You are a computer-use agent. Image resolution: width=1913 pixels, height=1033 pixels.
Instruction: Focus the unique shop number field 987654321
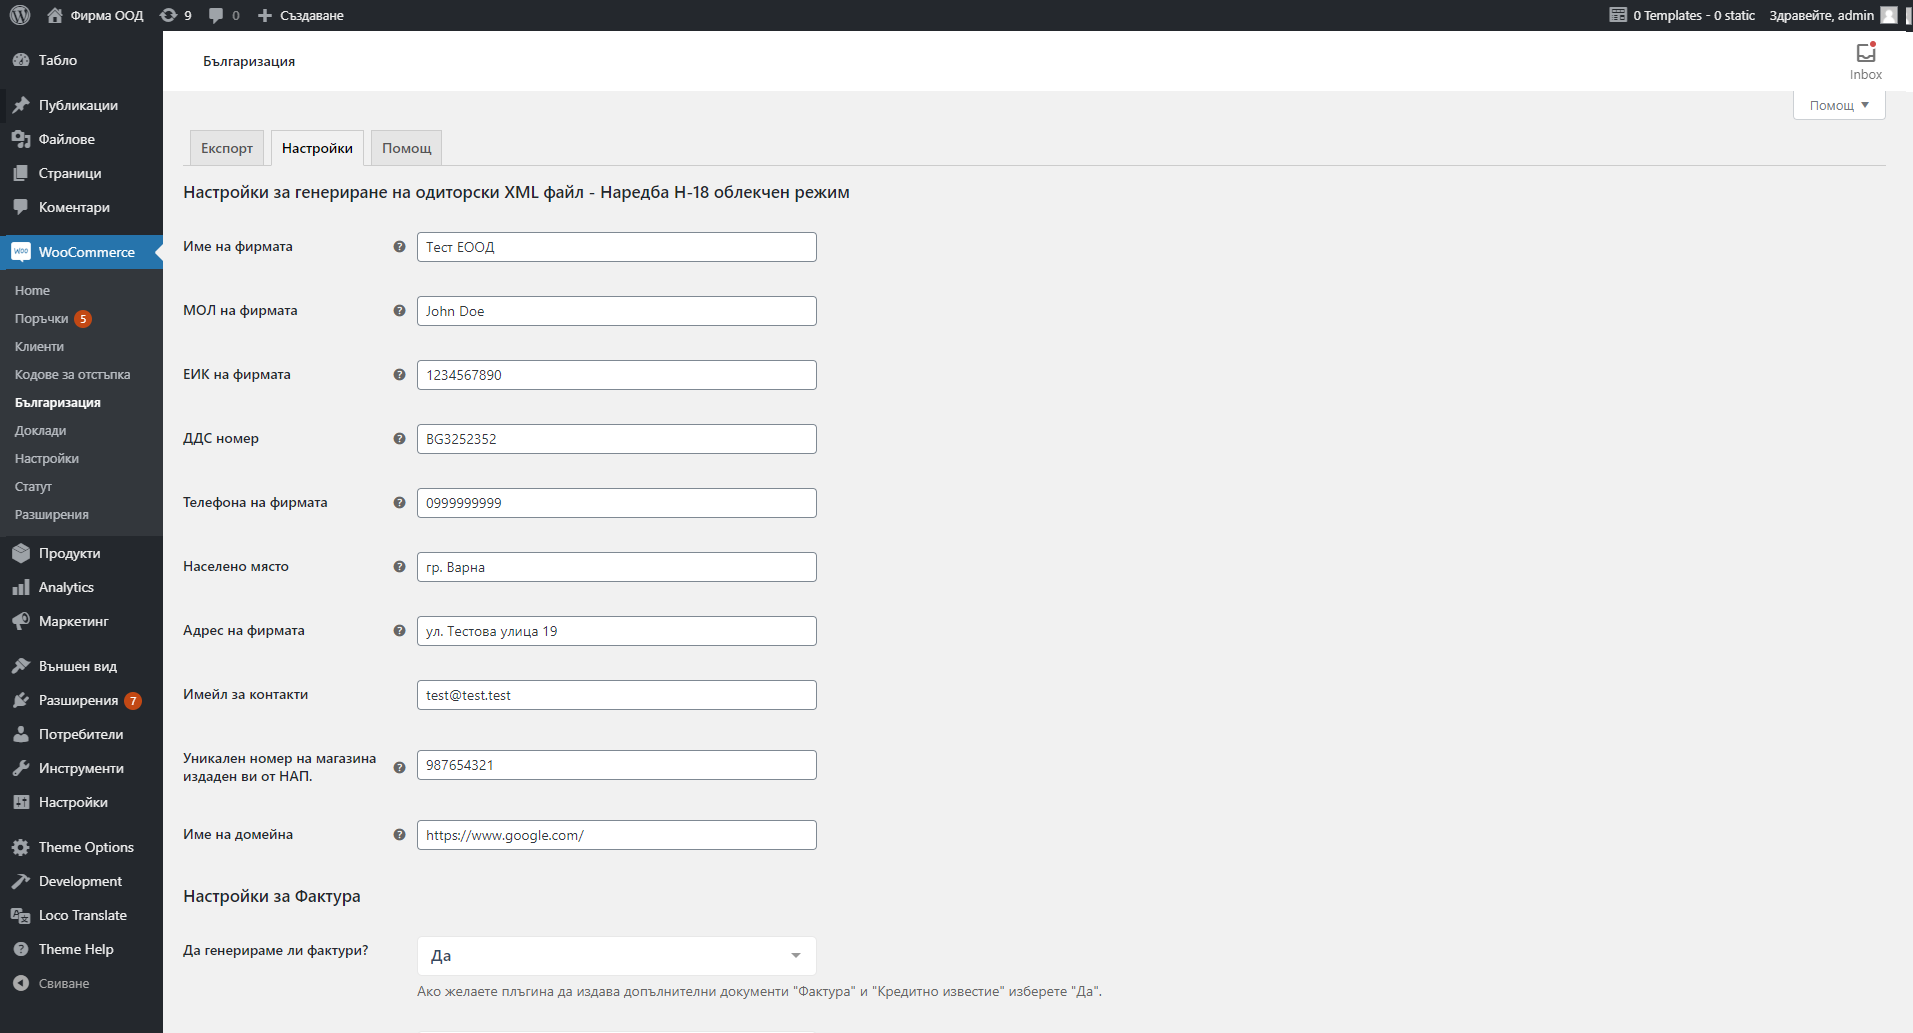616,765
